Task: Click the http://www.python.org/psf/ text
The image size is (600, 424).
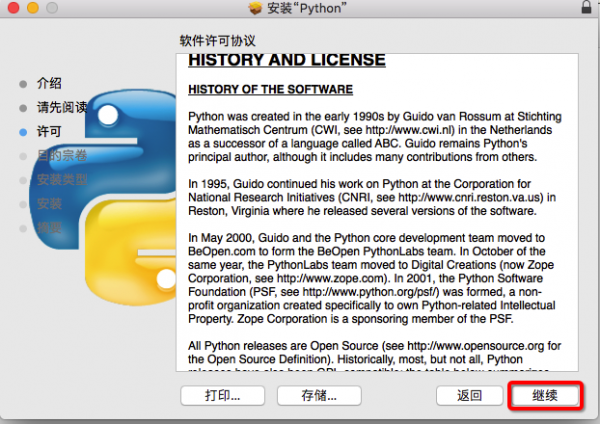Action: (370, 292)
